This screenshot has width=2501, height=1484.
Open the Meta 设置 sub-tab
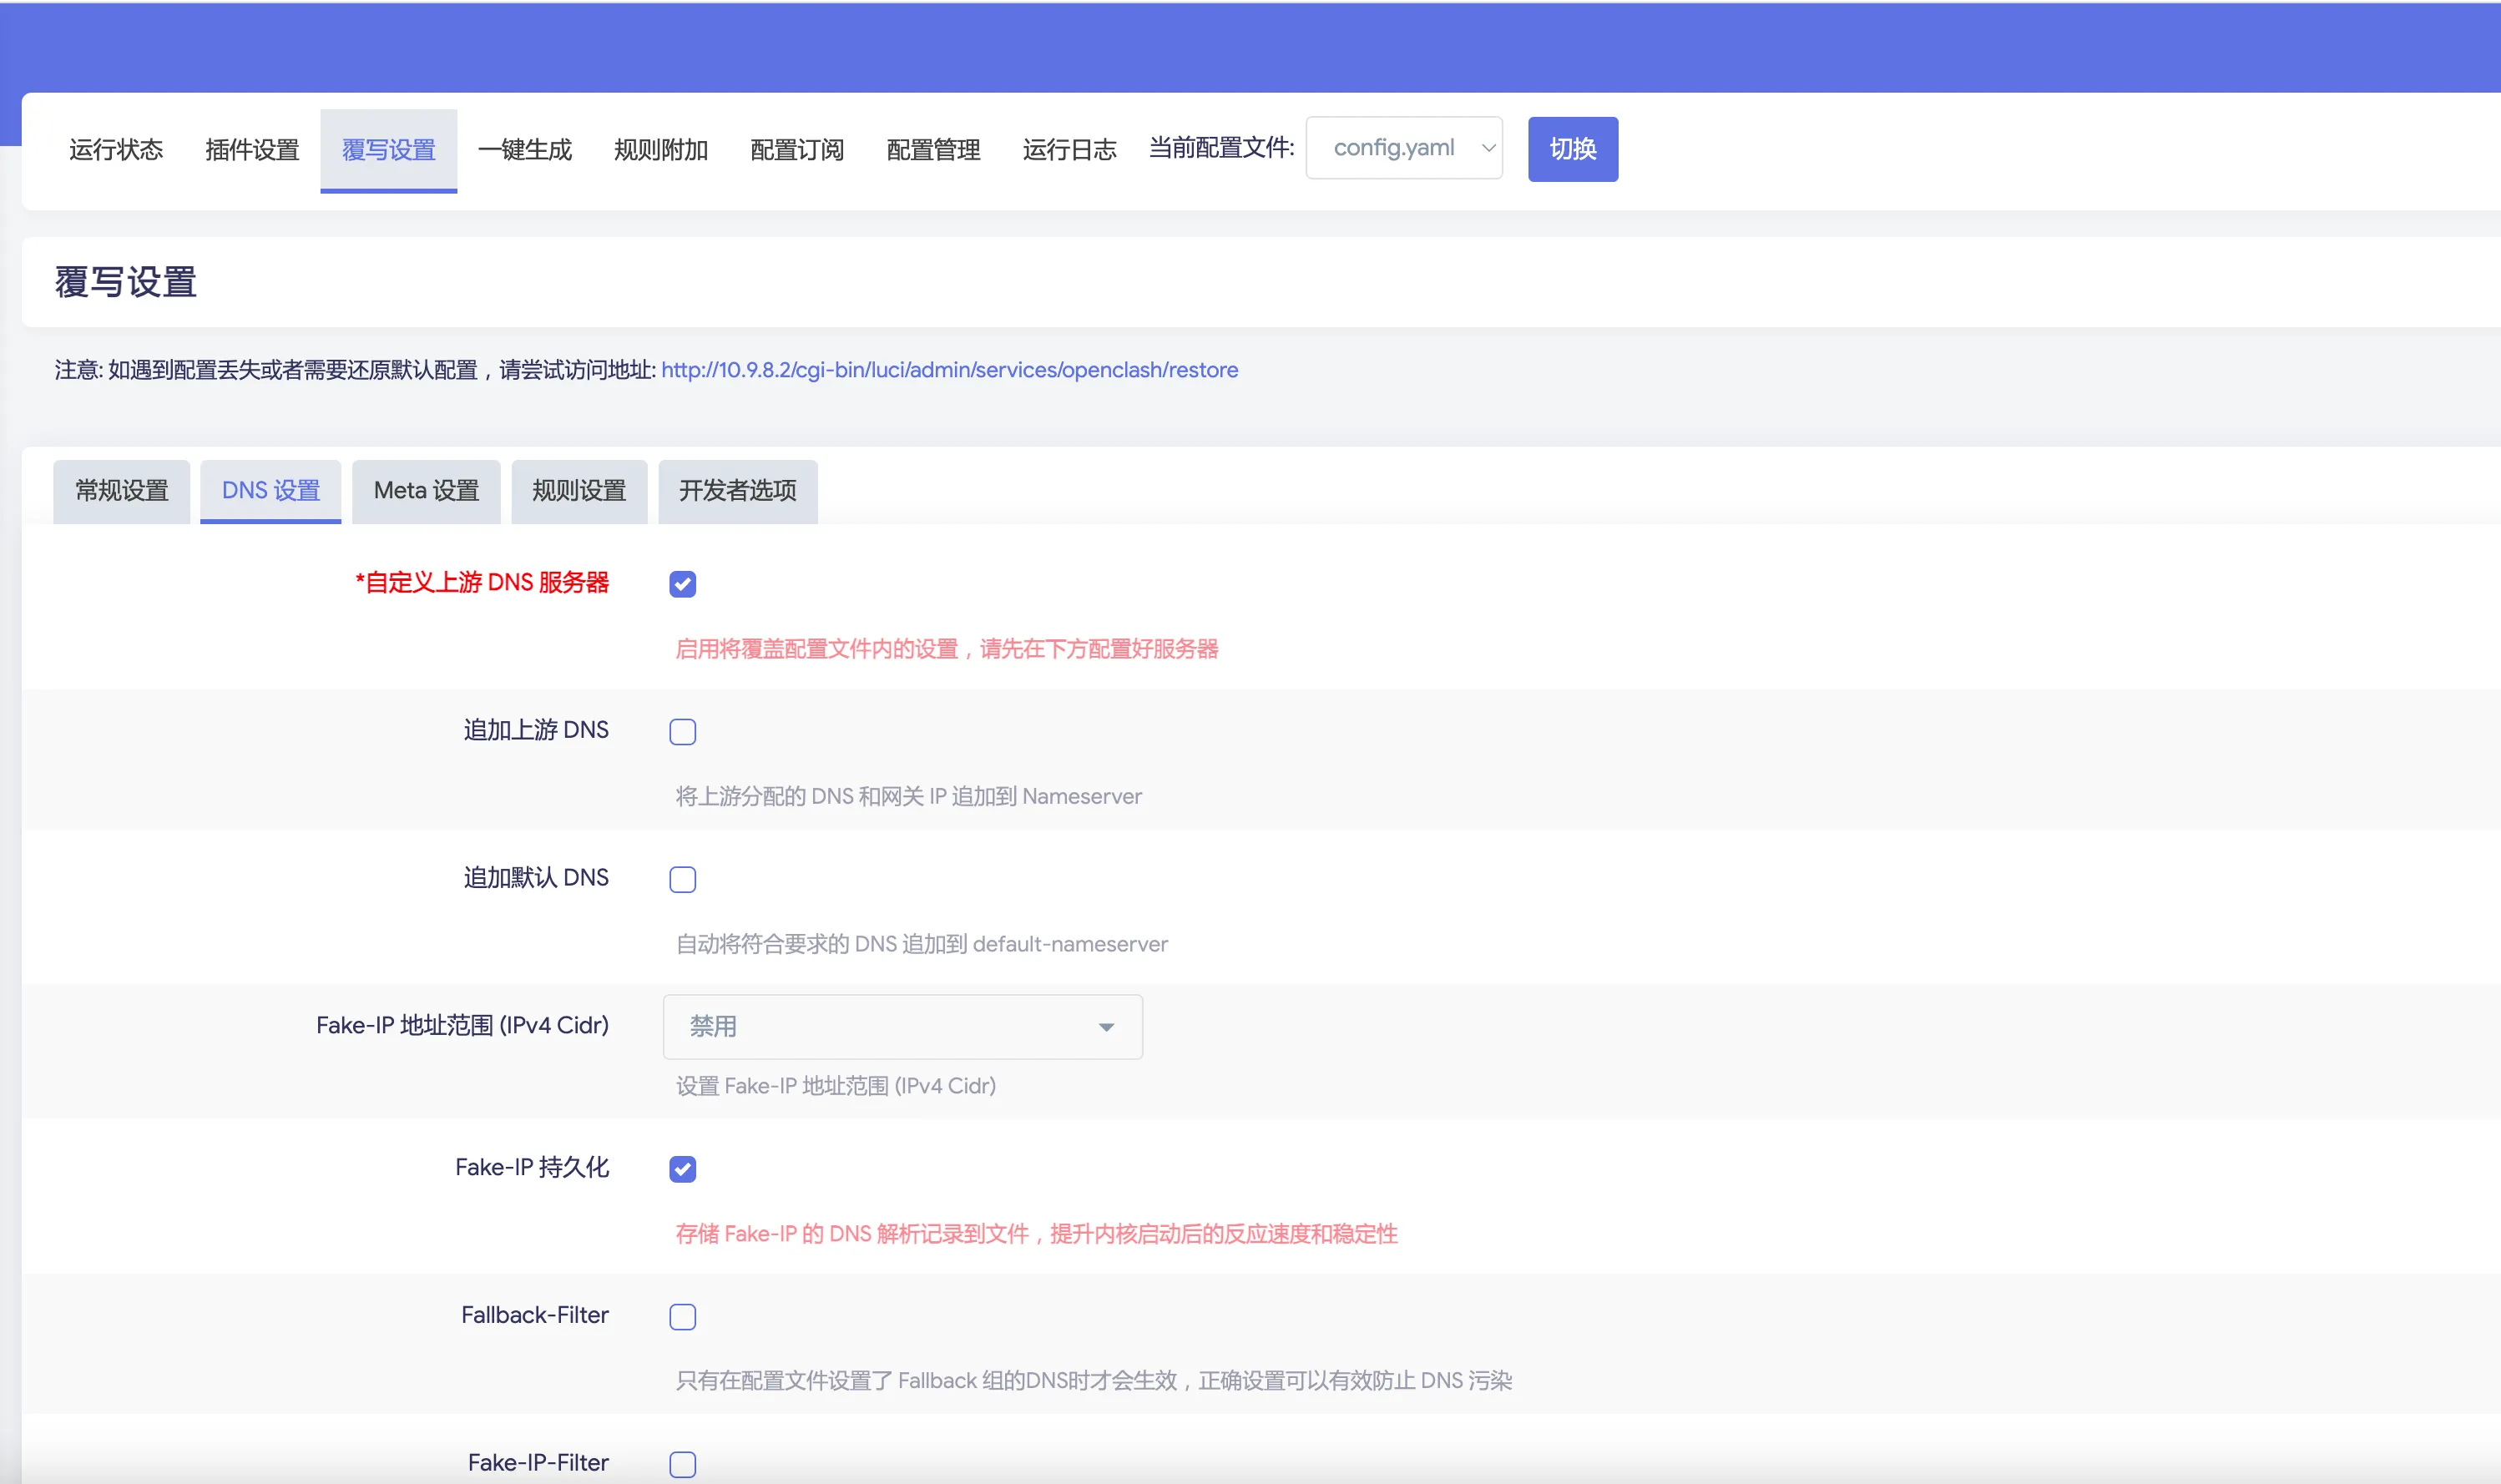(x=426, y=491)
